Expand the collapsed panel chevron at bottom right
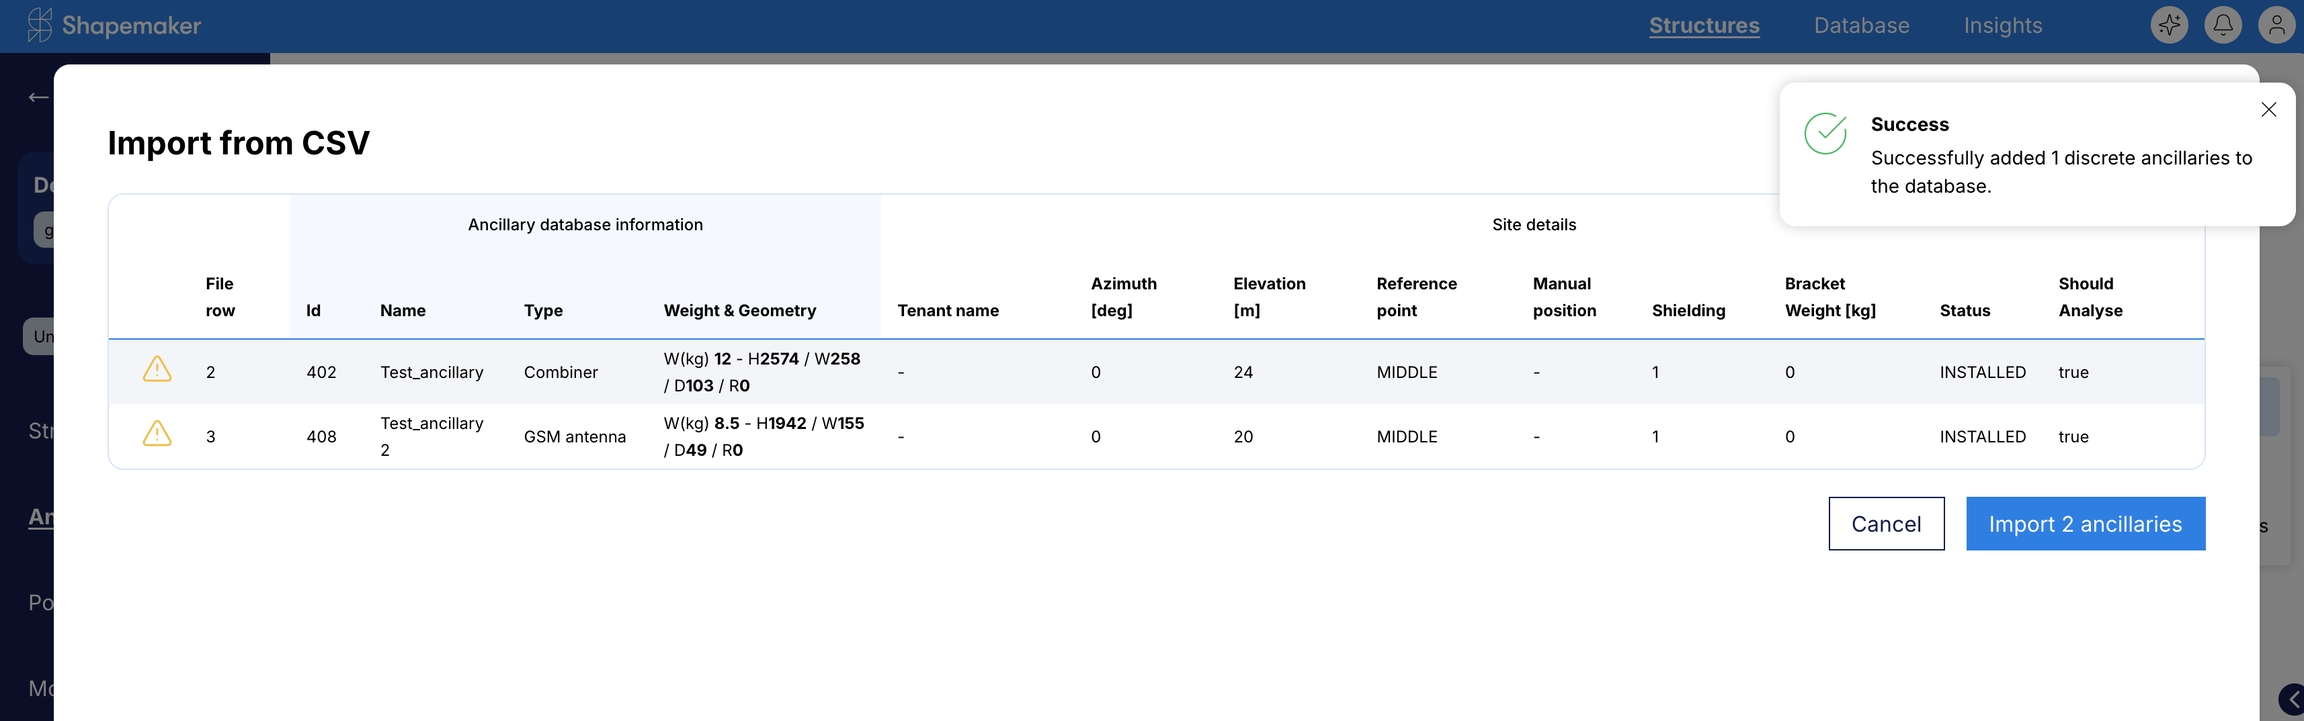 [2292, 700]
